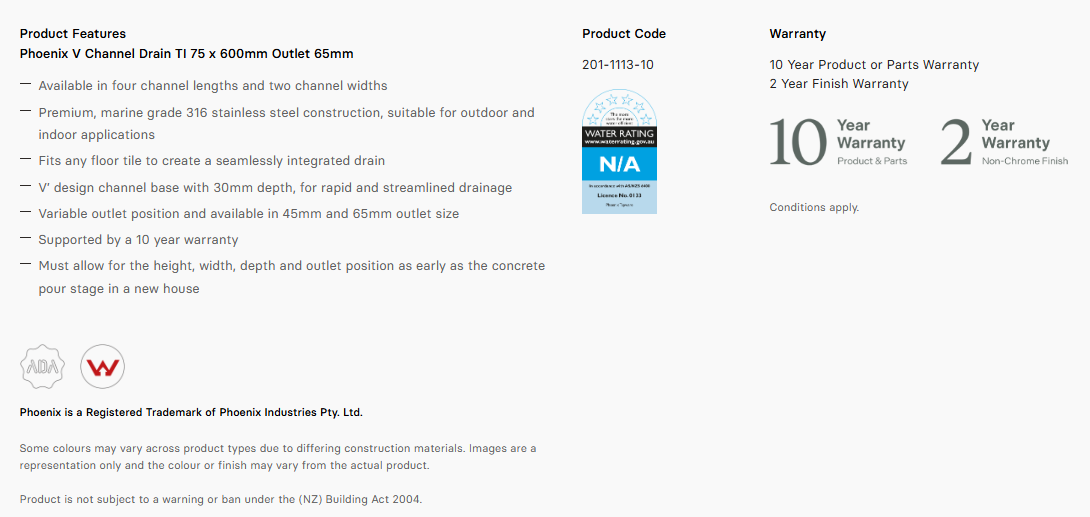
Task: Open the Water Rating N/A label image
Action: (619, 151)
